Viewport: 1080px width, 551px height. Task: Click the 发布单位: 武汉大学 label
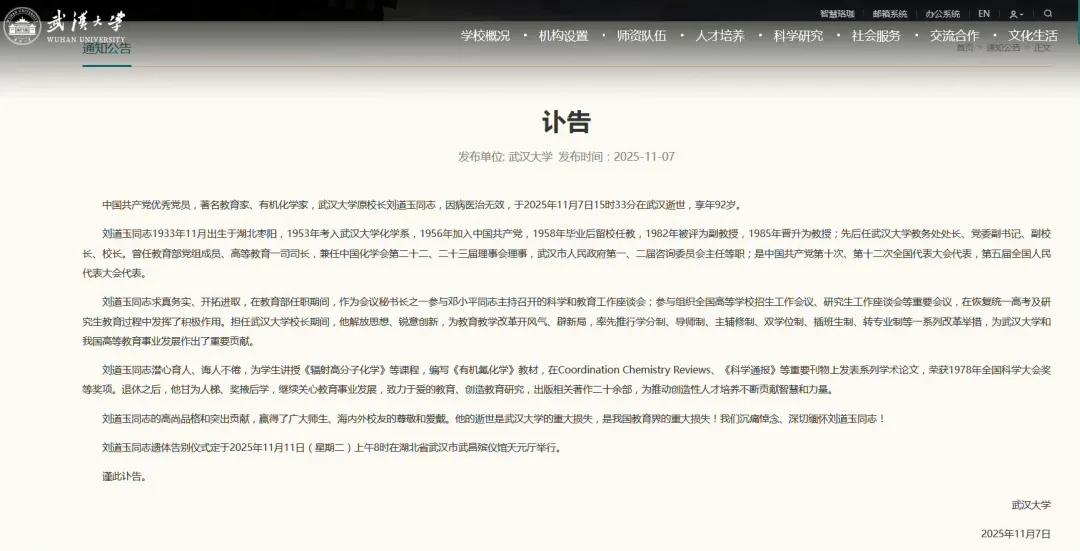(506, 156)
